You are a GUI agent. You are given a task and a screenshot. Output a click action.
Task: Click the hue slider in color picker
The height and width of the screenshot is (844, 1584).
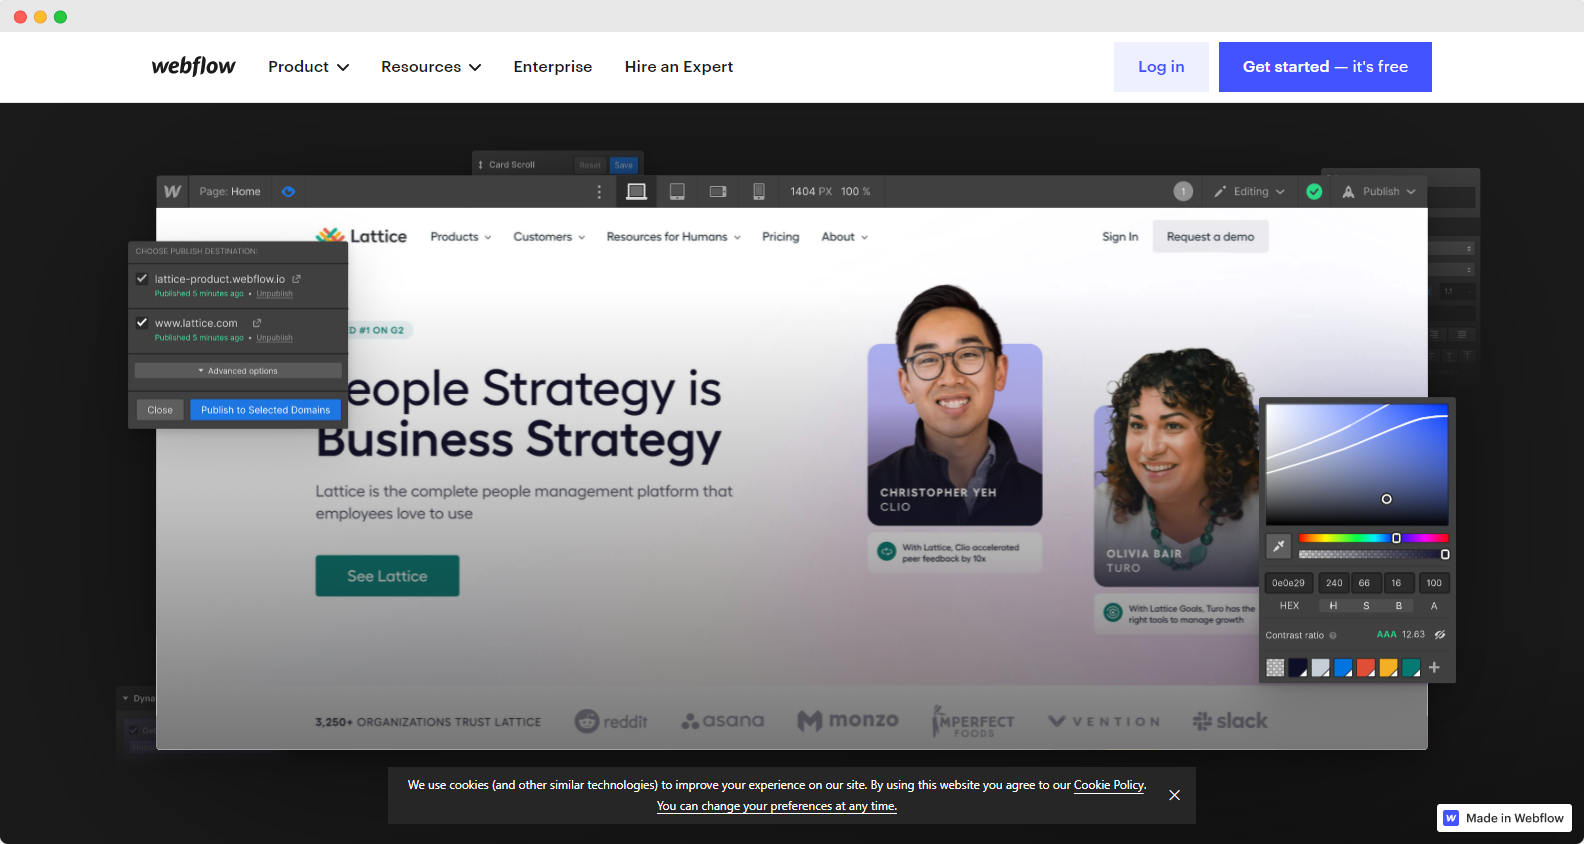(x=1373, y=538)
